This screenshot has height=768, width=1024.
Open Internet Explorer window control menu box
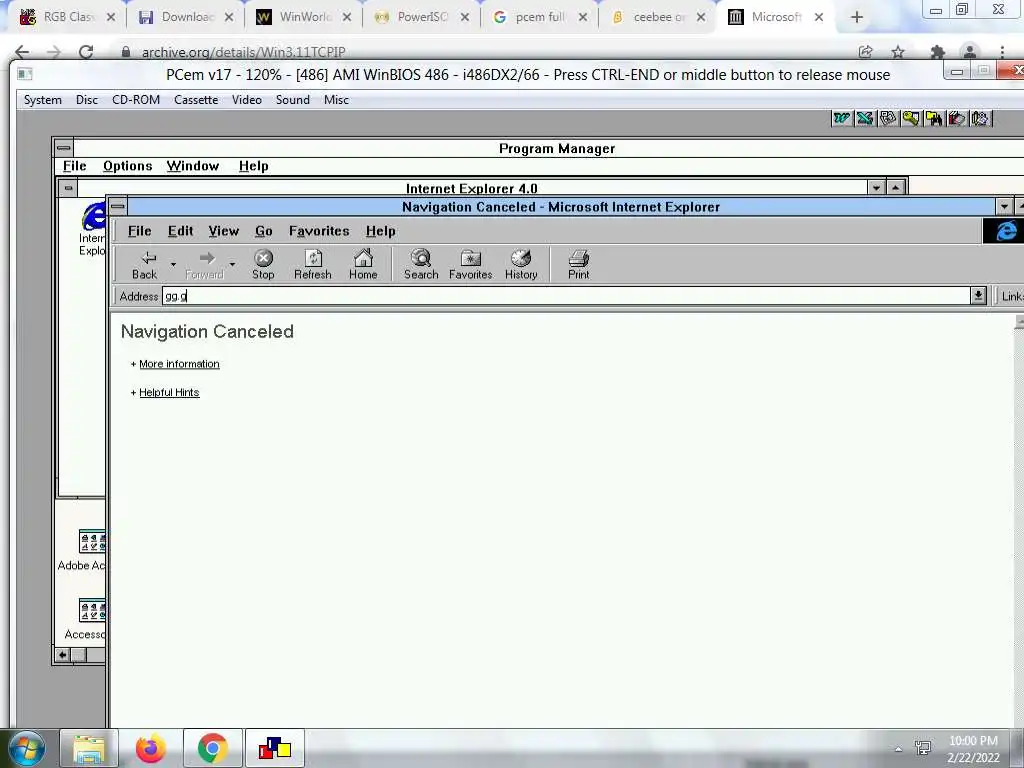point(118,207)
